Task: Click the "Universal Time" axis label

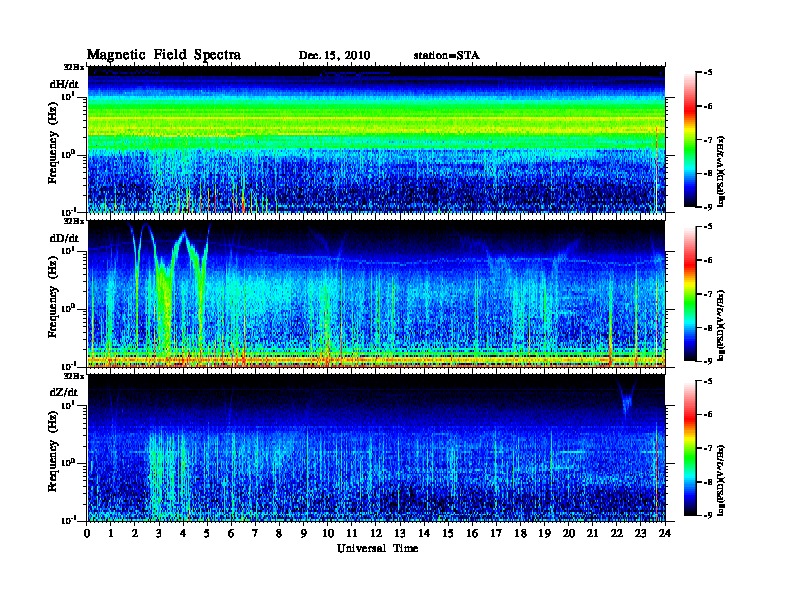Action: tap(377, 548)
